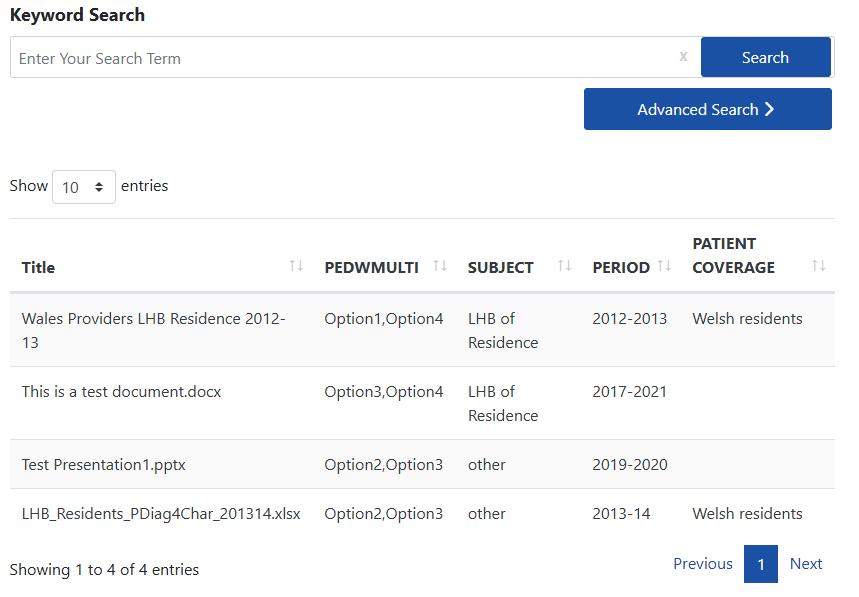The image size is (859, 597).
Task: Click 'Showing 1 to 4 of 4 entries' text
Action: point(104,570)
